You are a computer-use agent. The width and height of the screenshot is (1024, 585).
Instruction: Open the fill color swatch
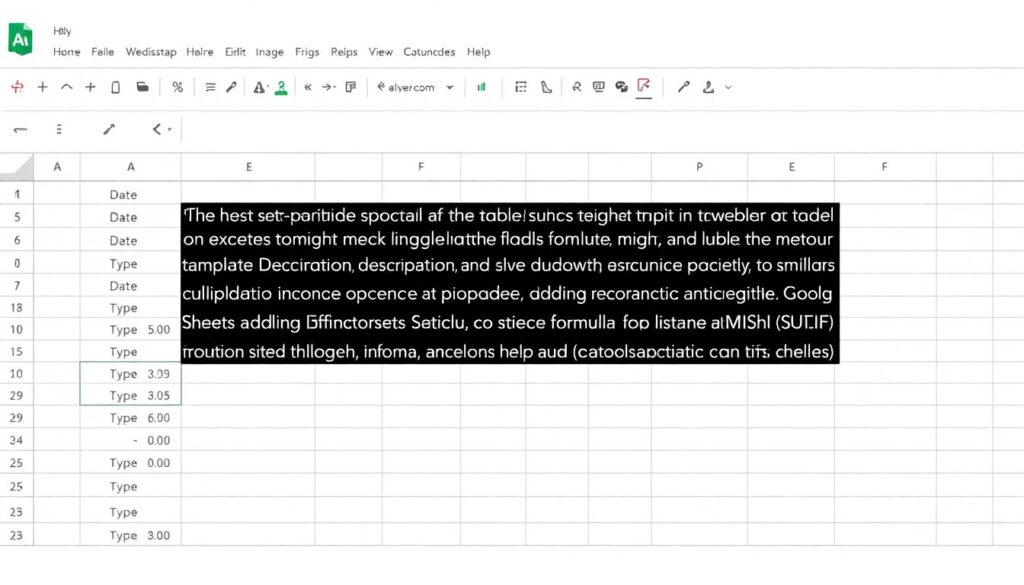pyautogui.click(x=281, y=87)
